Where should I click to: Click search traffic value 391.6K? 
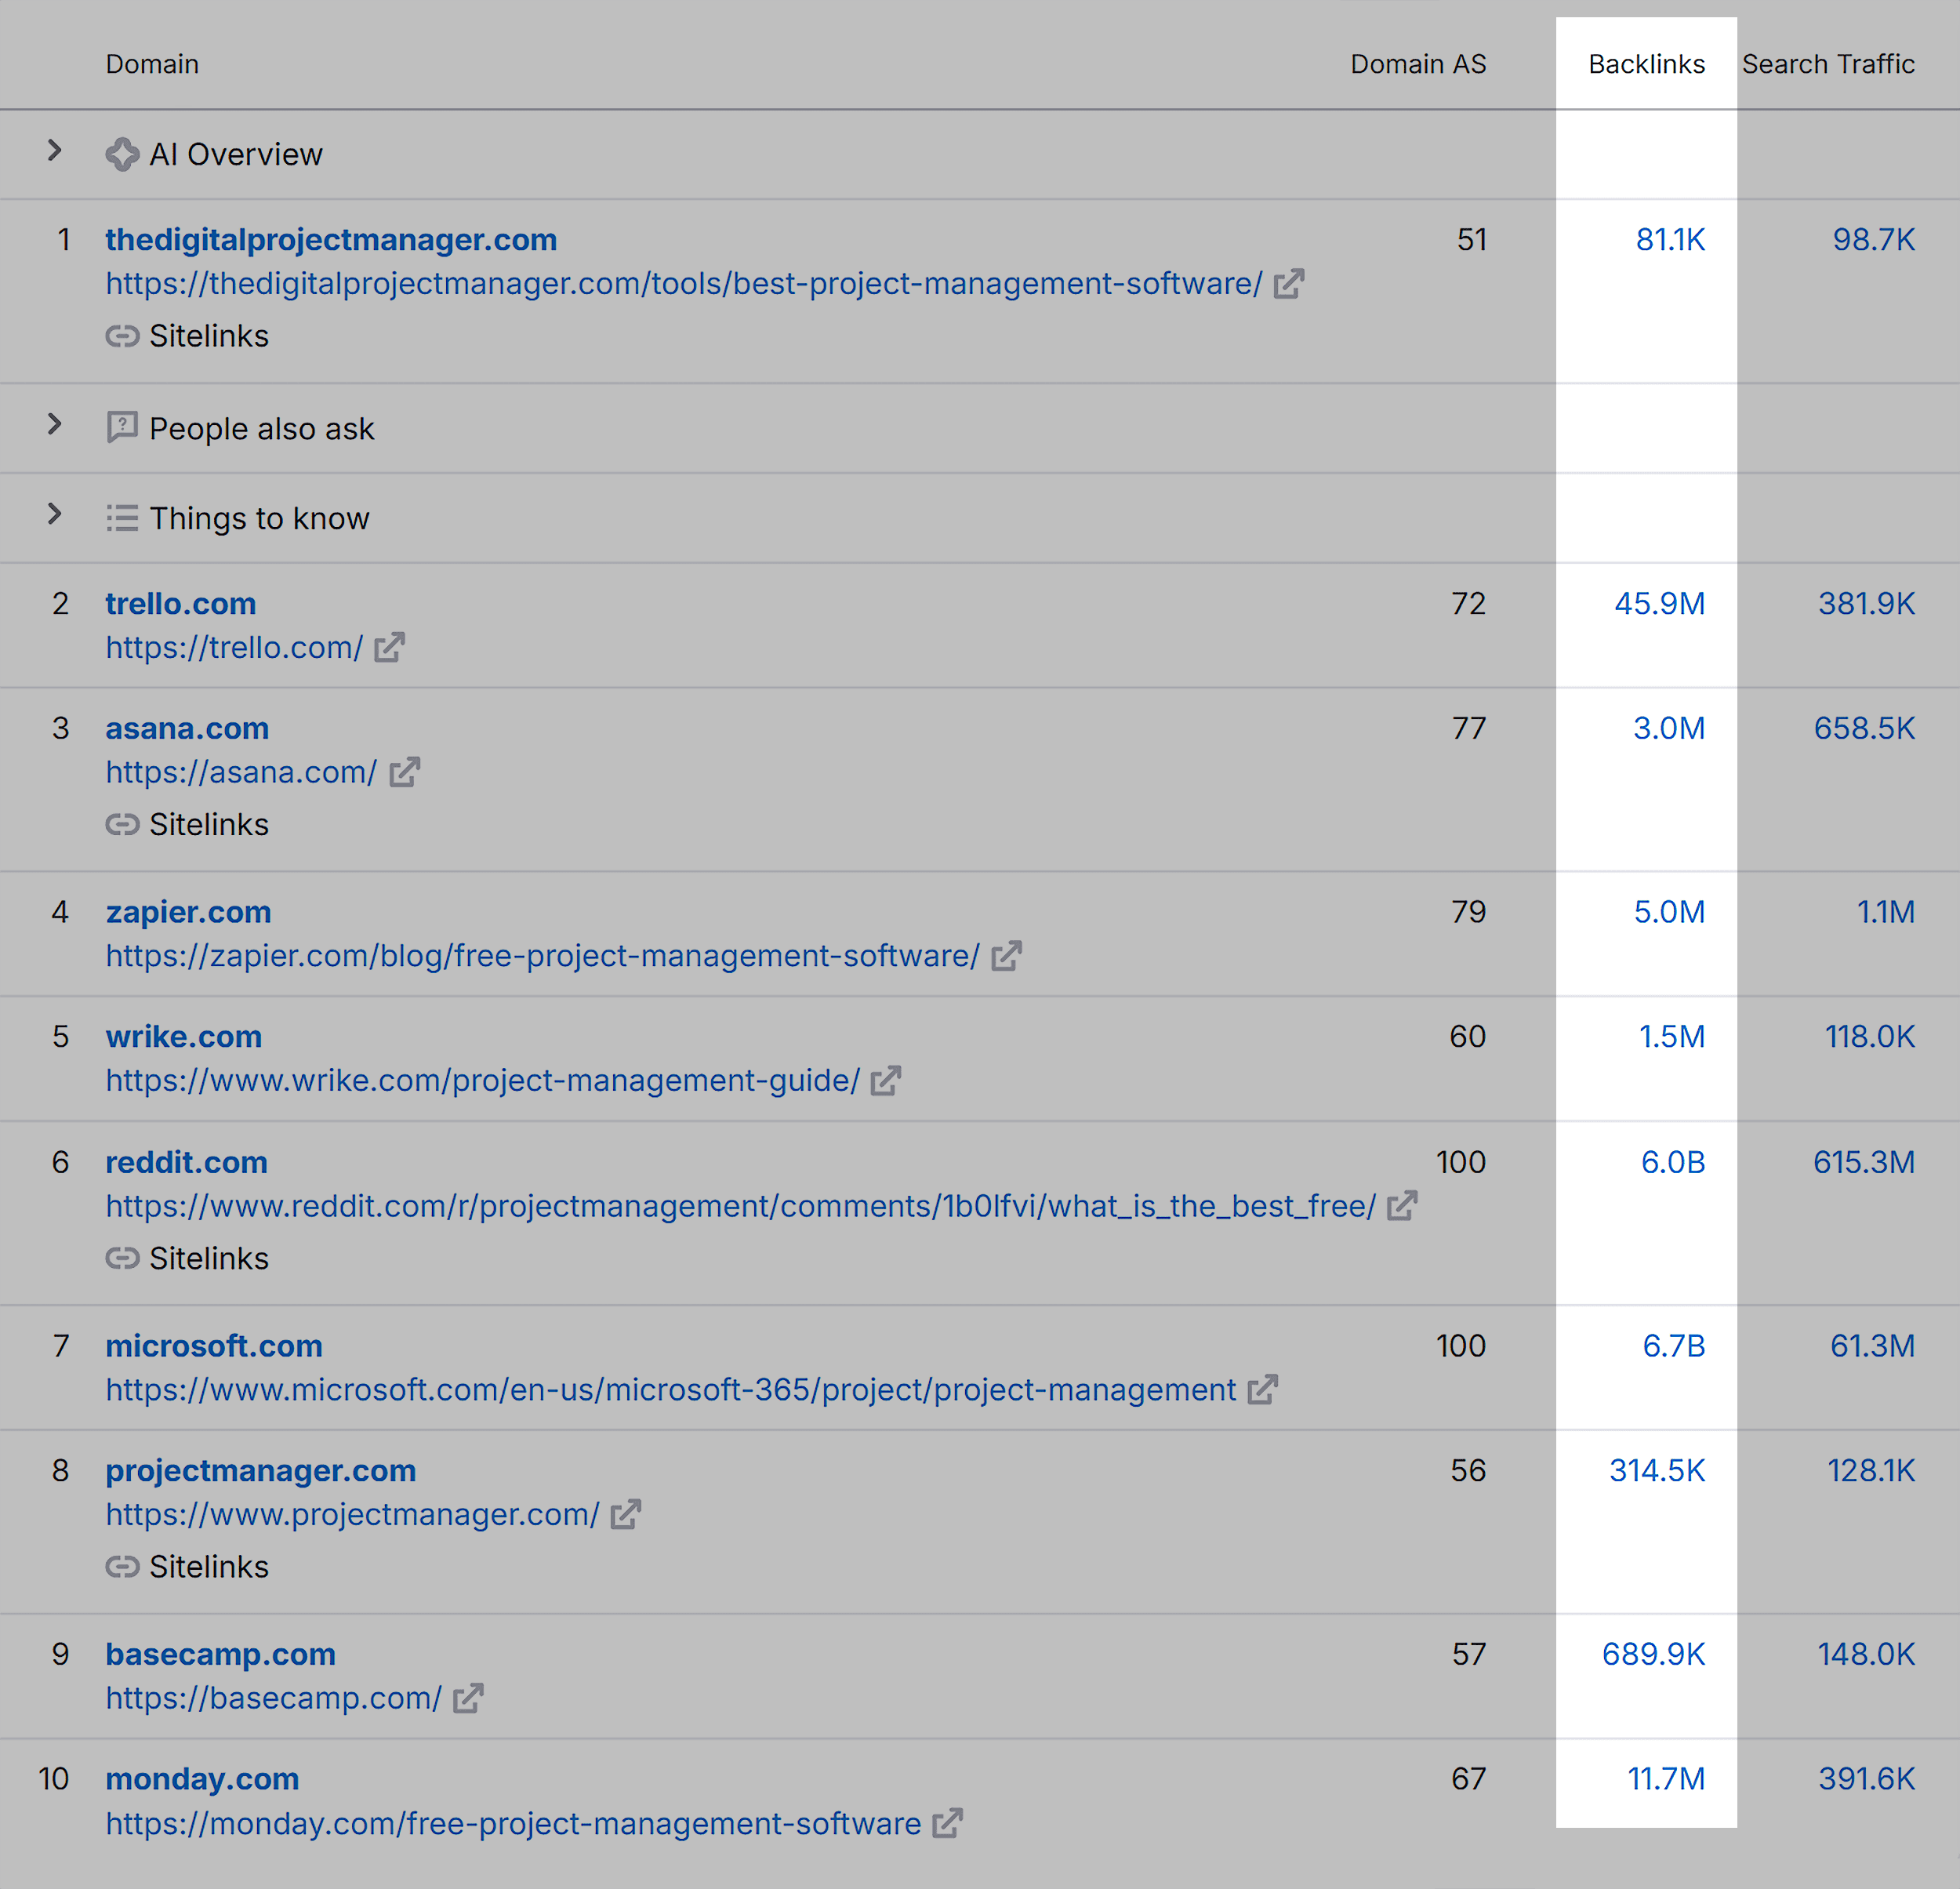(1866, 1780)
